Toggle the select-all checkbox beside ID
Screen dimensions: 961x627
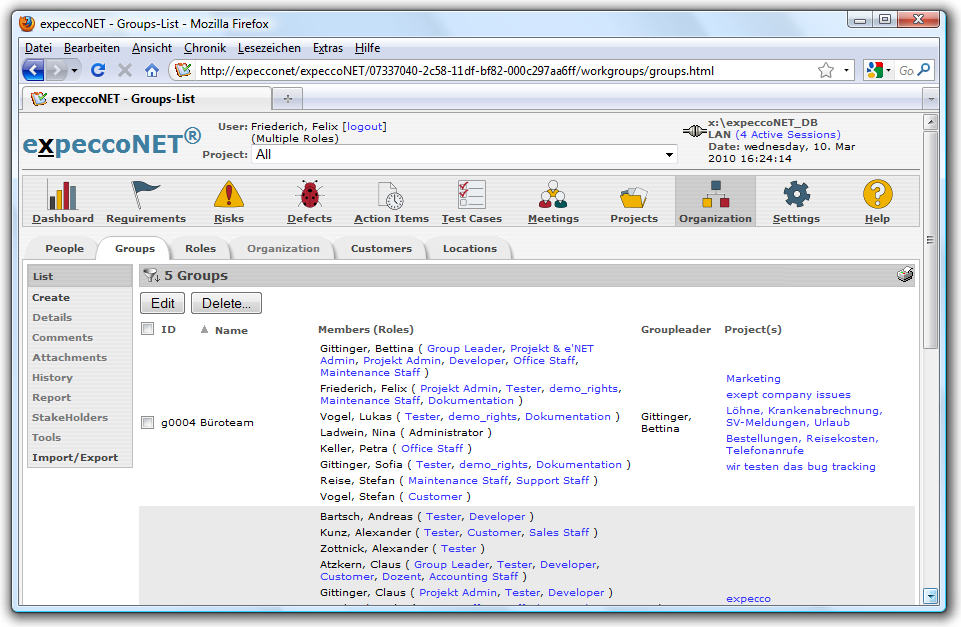(x=148, y=329)
